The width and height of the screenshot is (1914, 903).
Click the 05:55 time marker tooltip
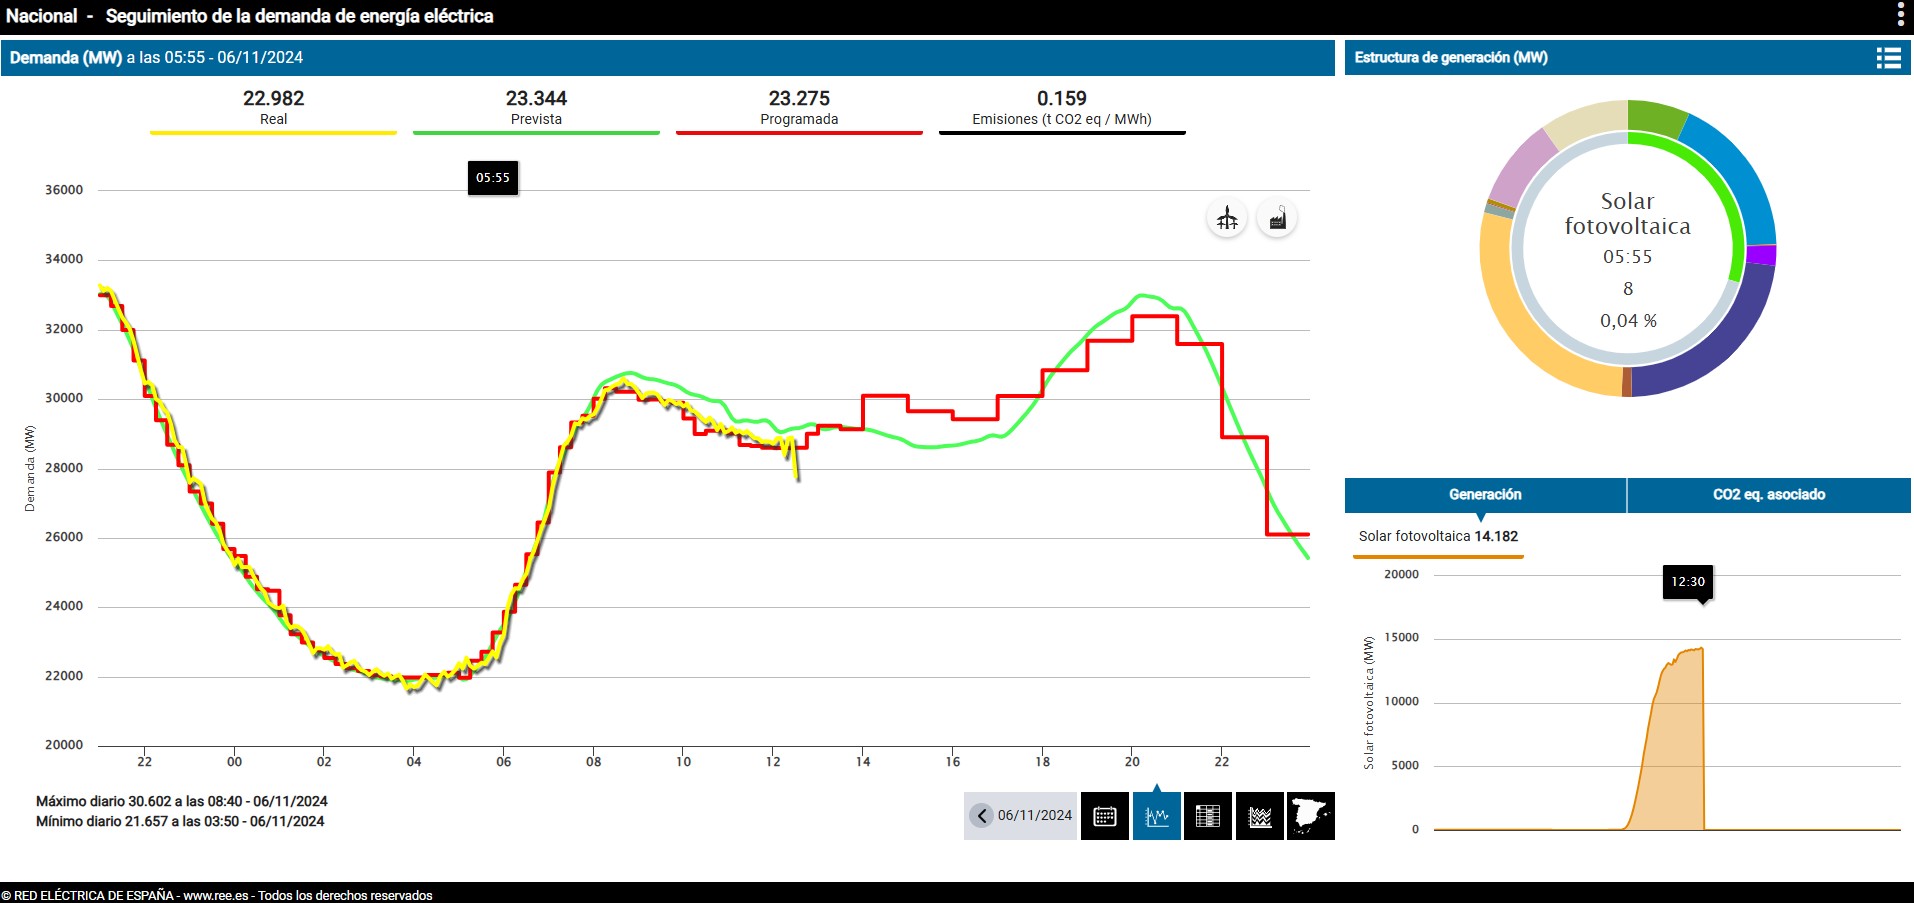493,178
